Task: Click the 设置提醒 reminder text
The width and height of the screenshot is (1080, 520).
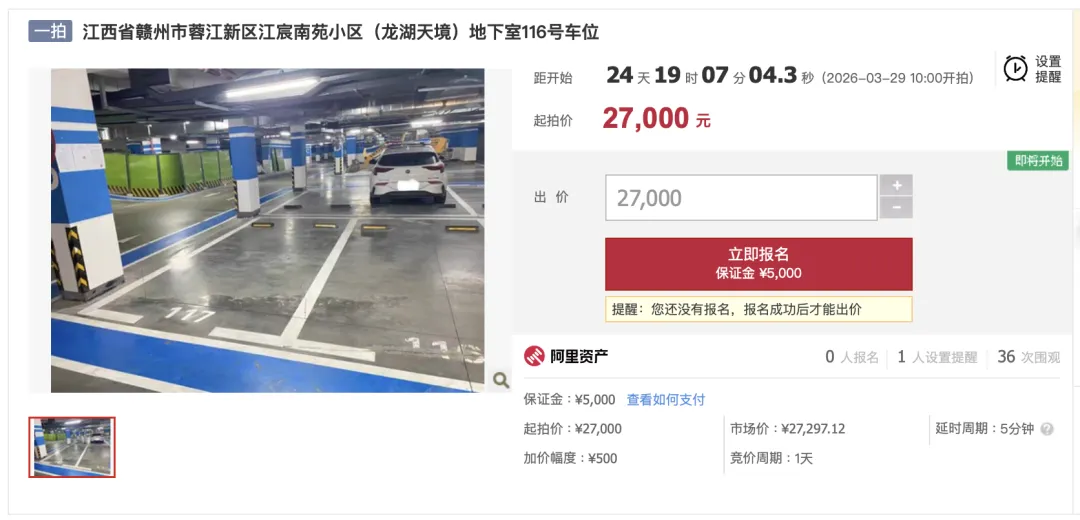Action: tap(1048, 69)
